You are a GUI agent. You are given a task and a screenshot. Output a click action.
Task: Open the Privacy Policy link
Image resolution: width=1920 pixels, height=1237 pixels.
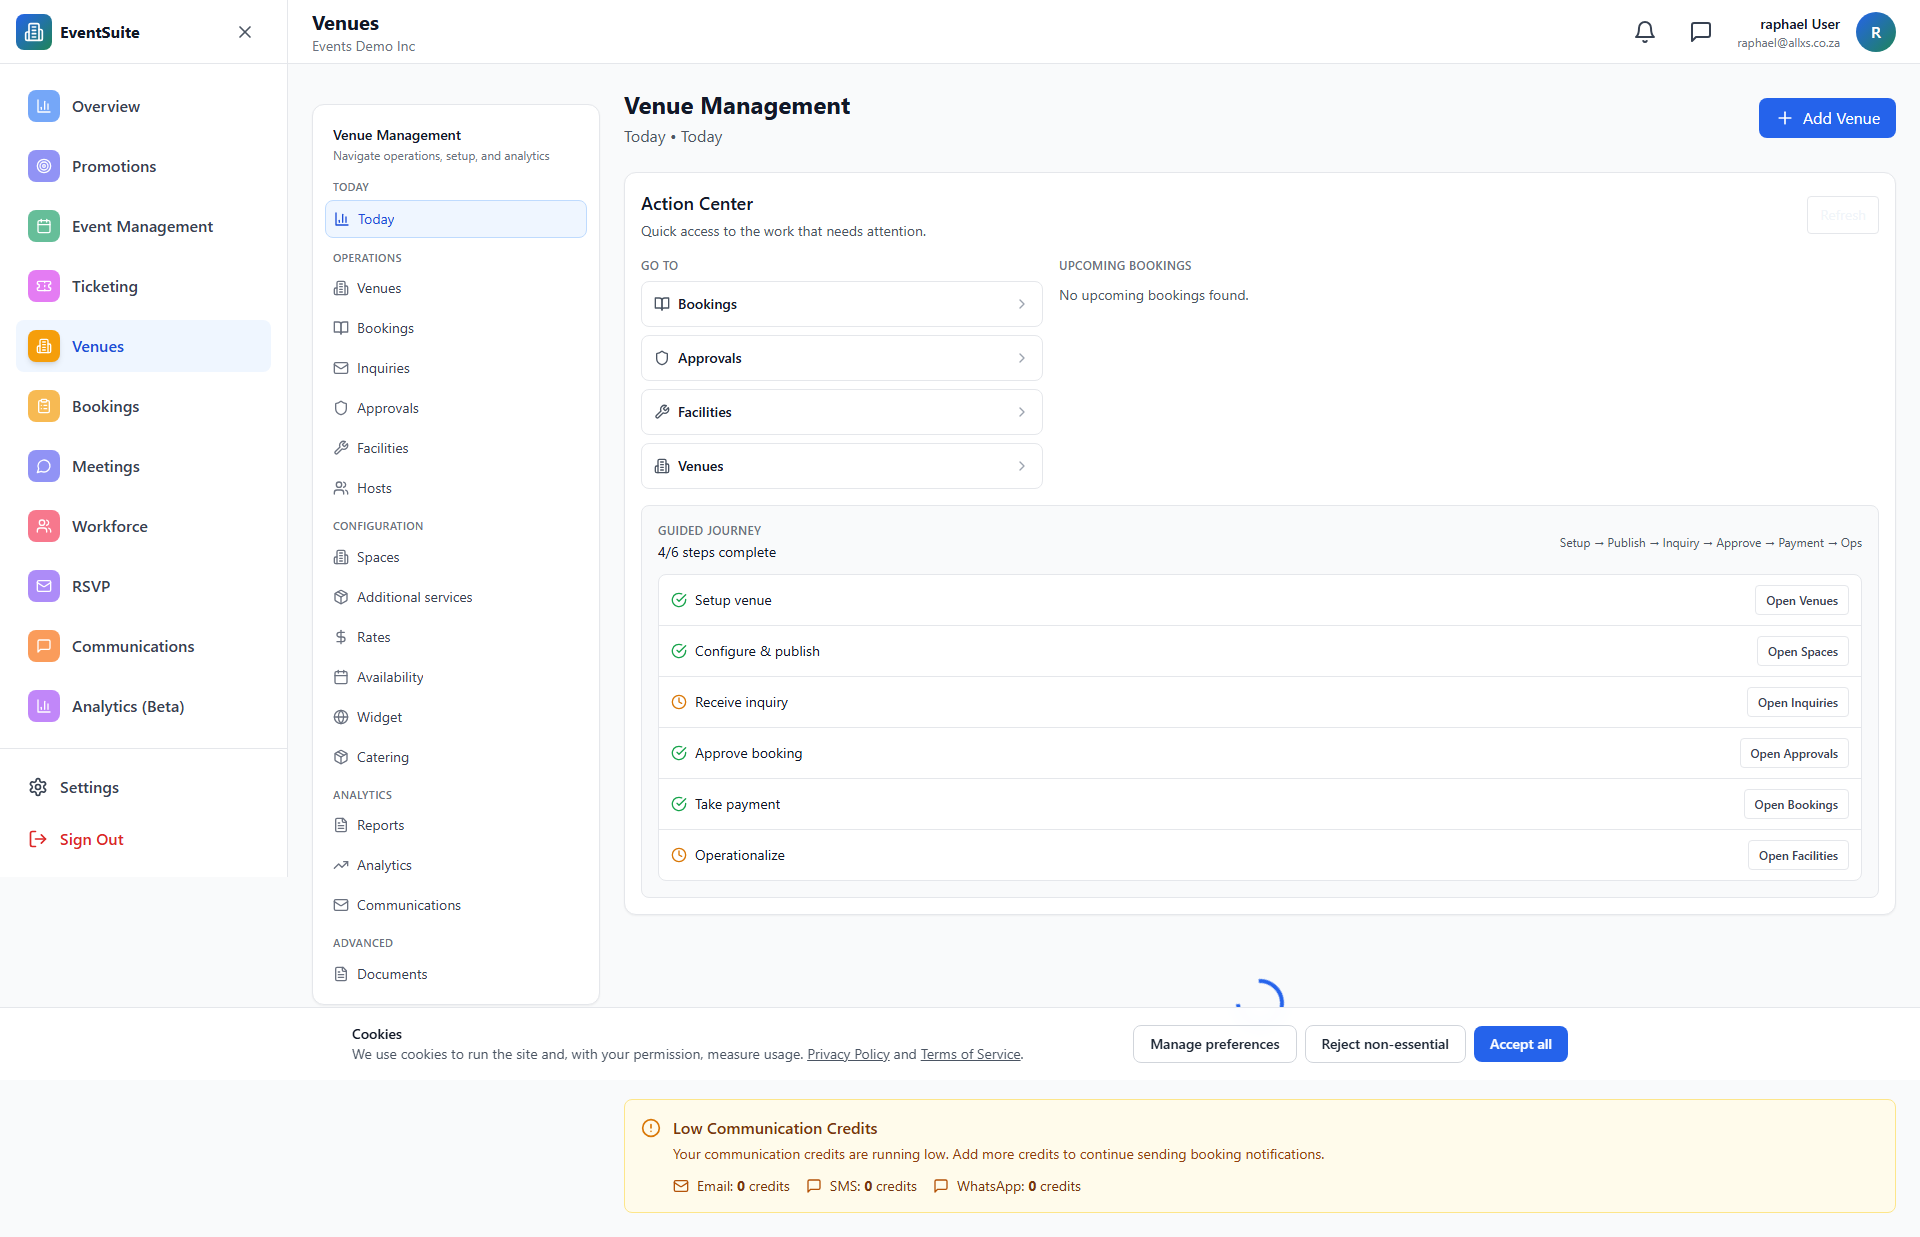point(848,1053)
